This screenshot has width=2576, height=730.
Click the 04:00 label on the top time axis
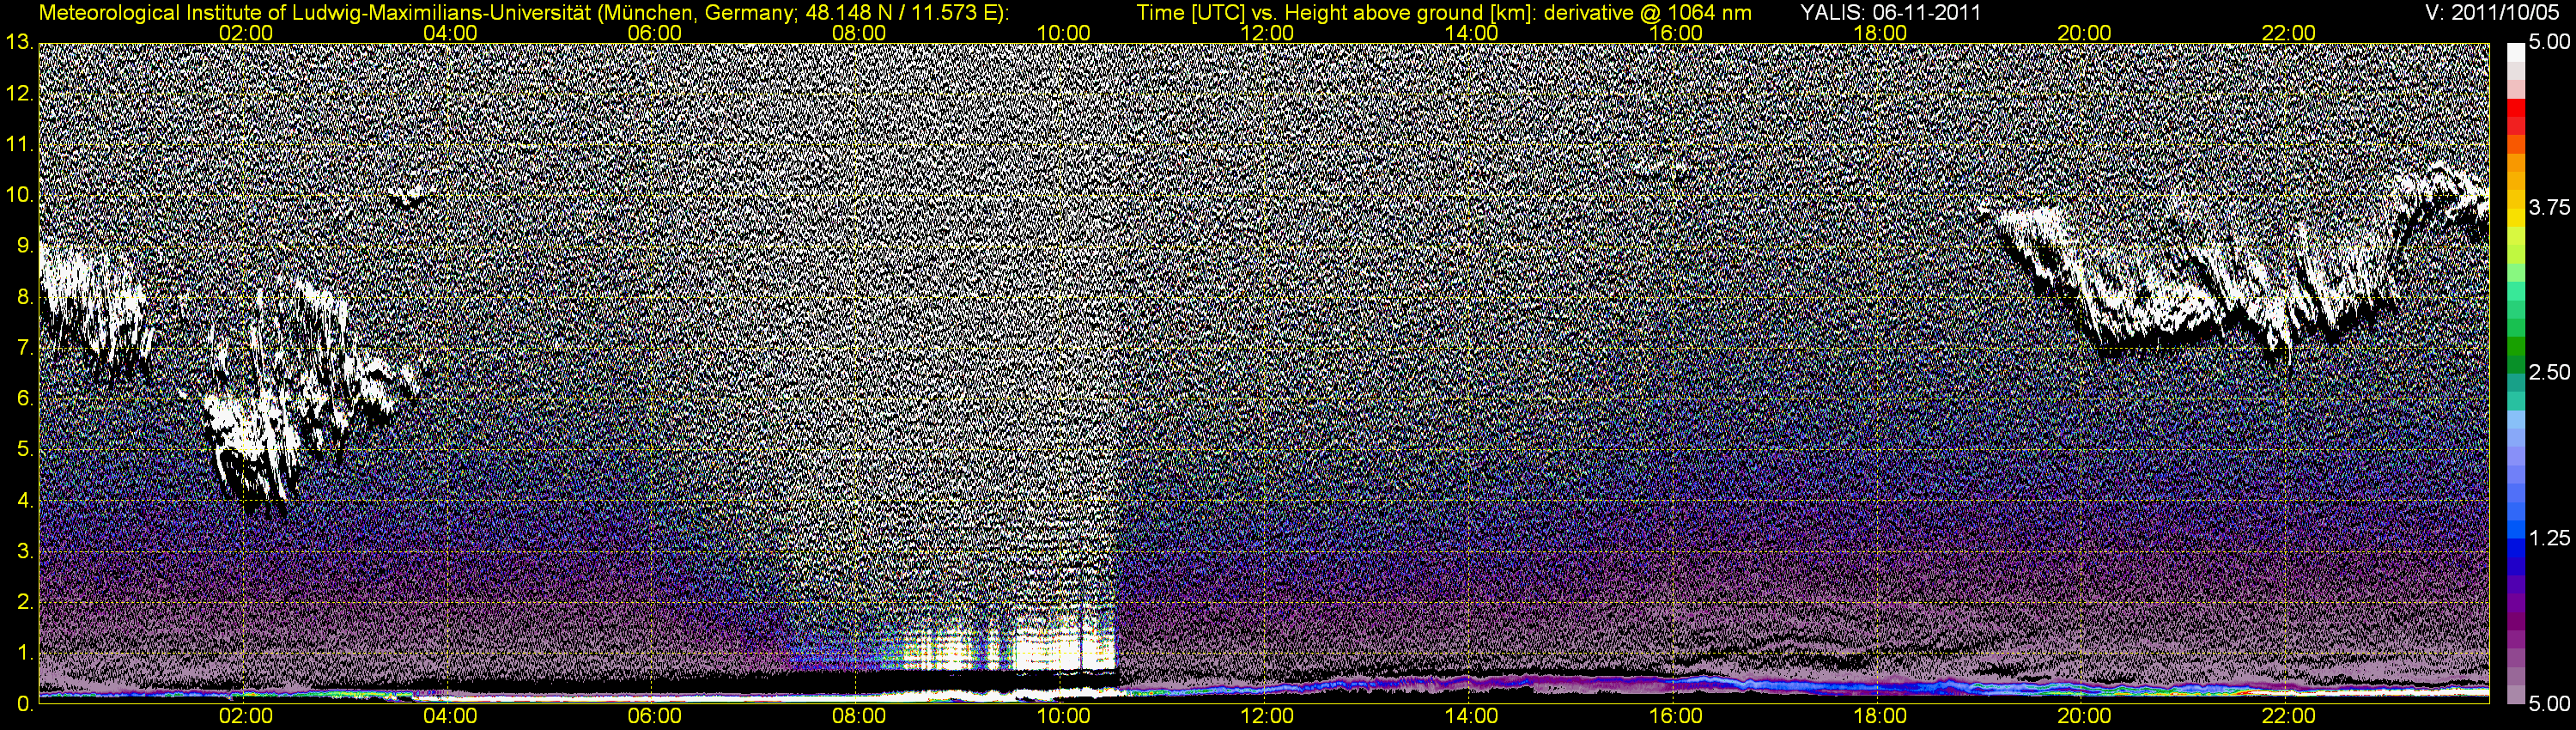click(450, 33)
